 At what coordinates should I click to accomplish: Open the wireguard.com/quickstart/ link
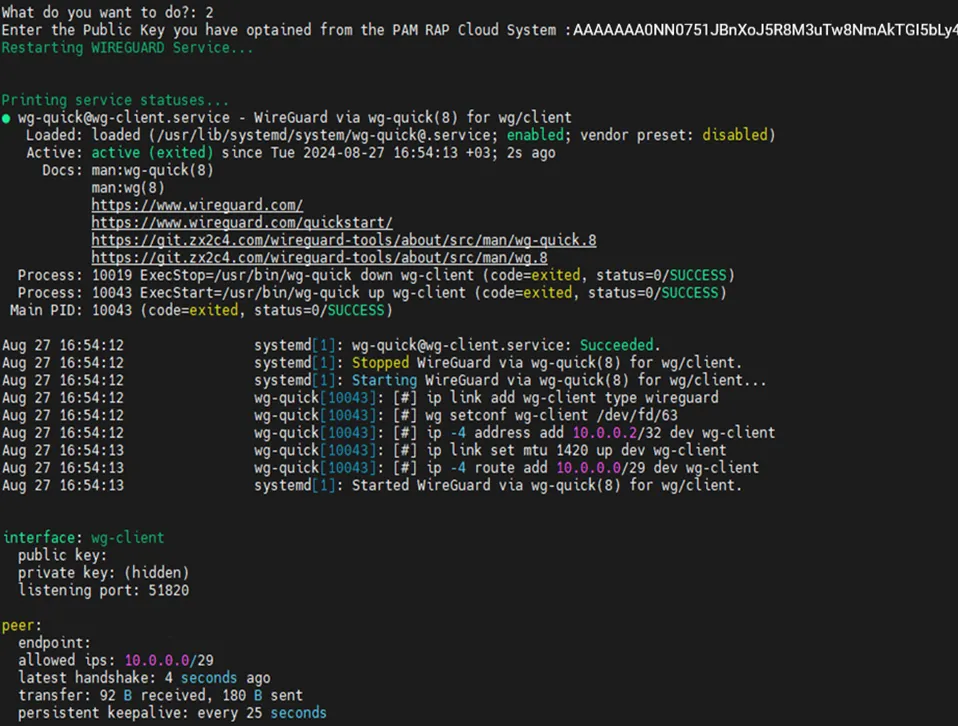click(x=242, y=223)
